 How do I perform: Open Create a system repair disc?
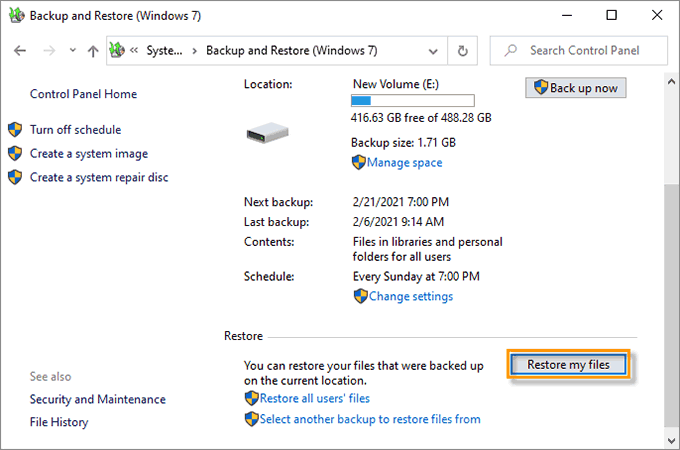point(99,177)
